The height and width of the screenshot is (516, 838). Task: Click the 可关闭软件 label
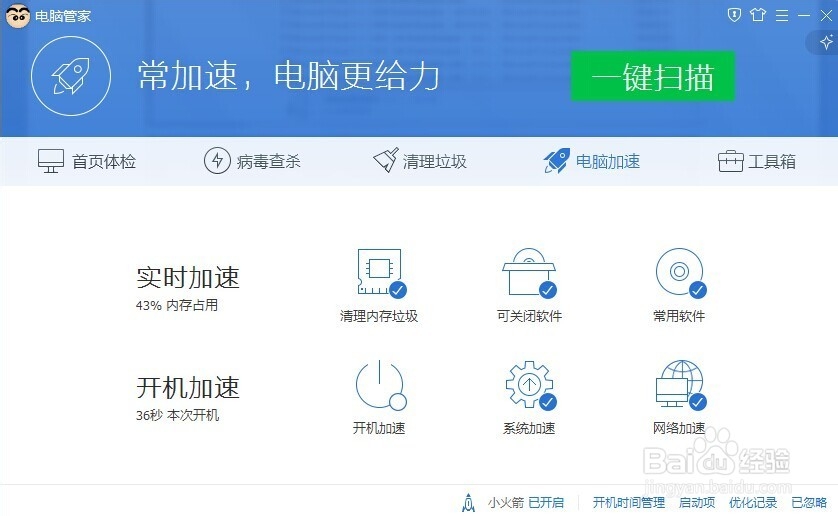pyautogui.click(x=529, y=316)
